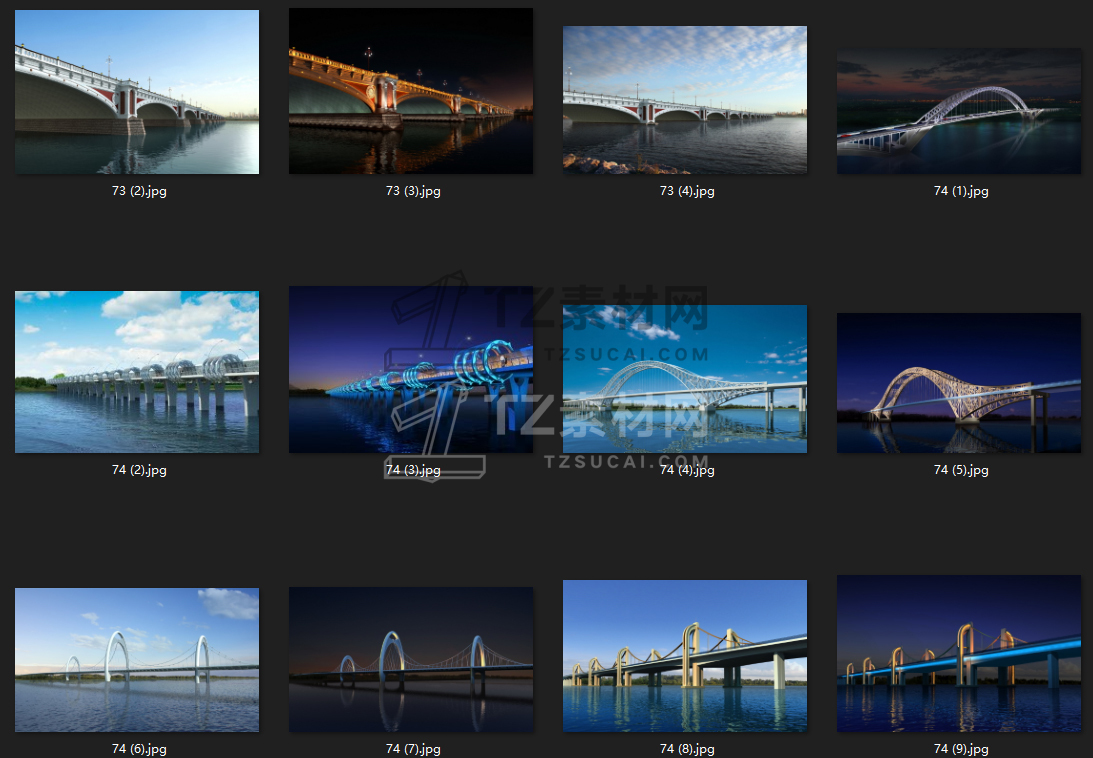This screenshot has height=758, width=1093.
Task: Click file name 74 (9).jpg
Action: [961, 749]
